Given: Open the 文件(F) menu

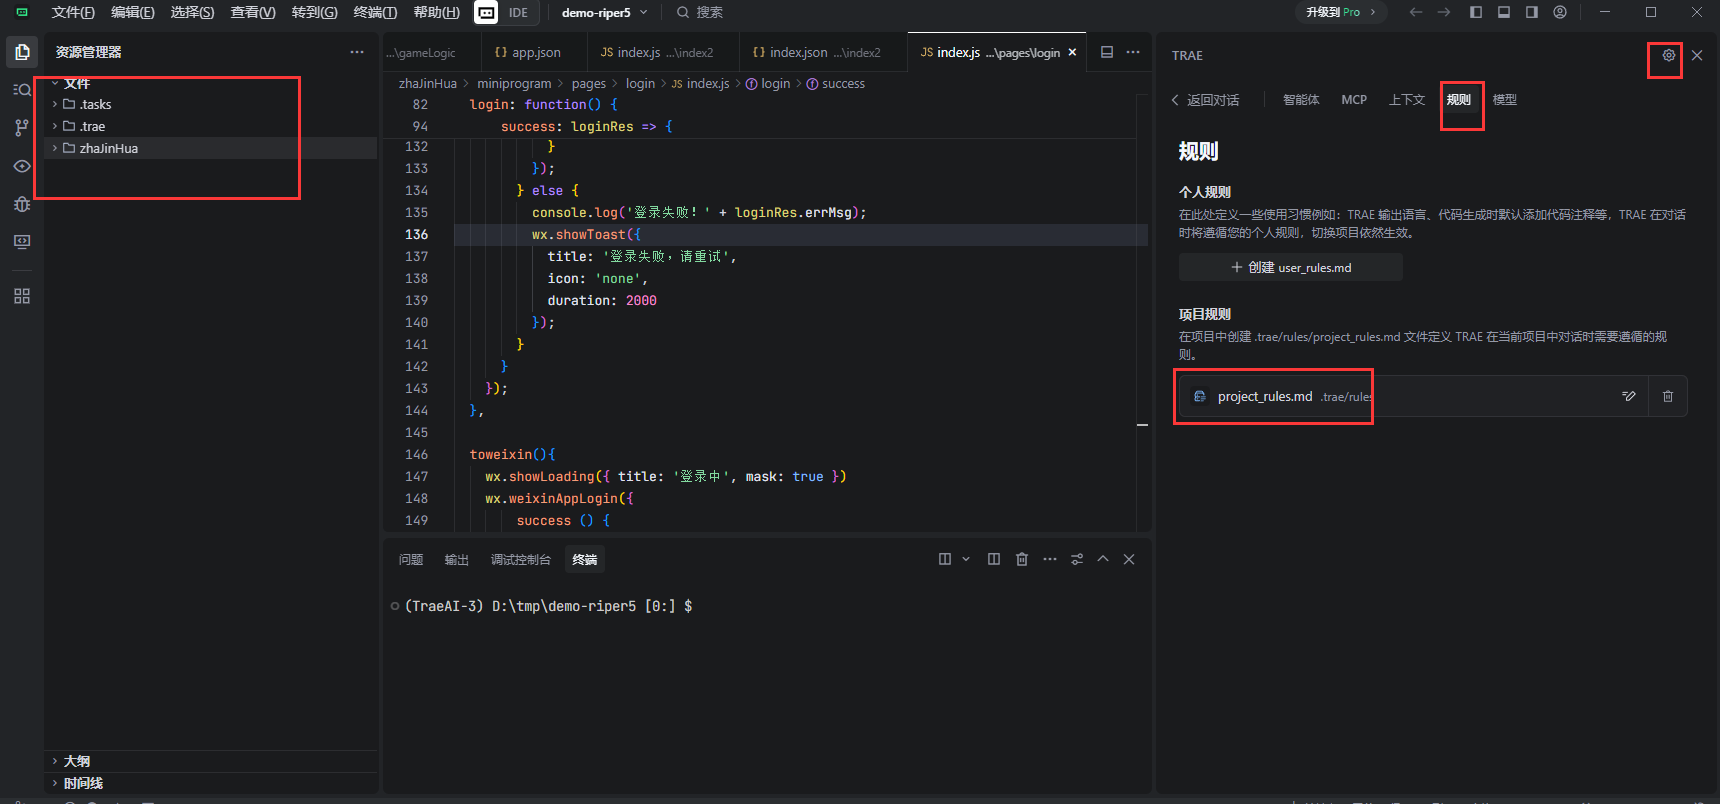Looking at the screenshot, I should point(73,12).
